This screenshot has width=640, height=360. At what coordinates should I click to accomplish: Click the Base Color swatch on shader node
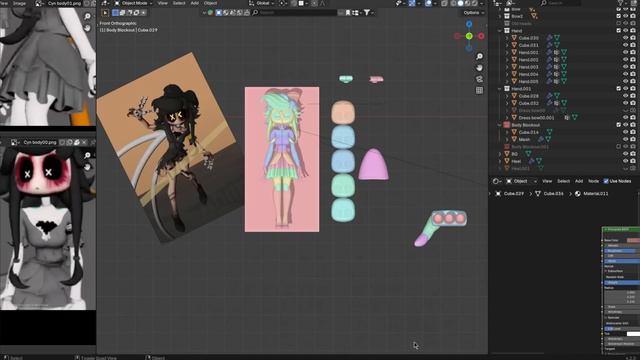(x=633, y=240)
